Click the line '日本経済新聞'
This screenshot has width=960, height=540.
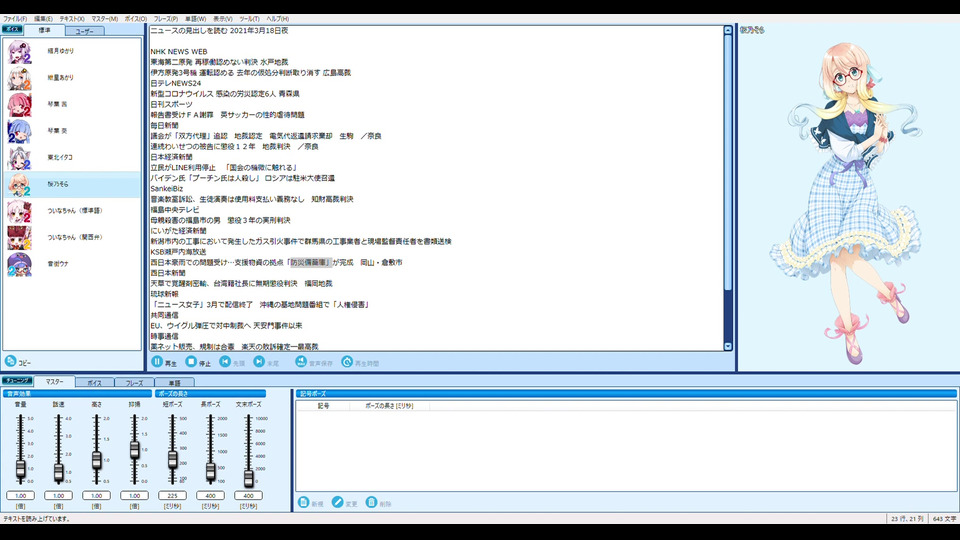(171, 157)
